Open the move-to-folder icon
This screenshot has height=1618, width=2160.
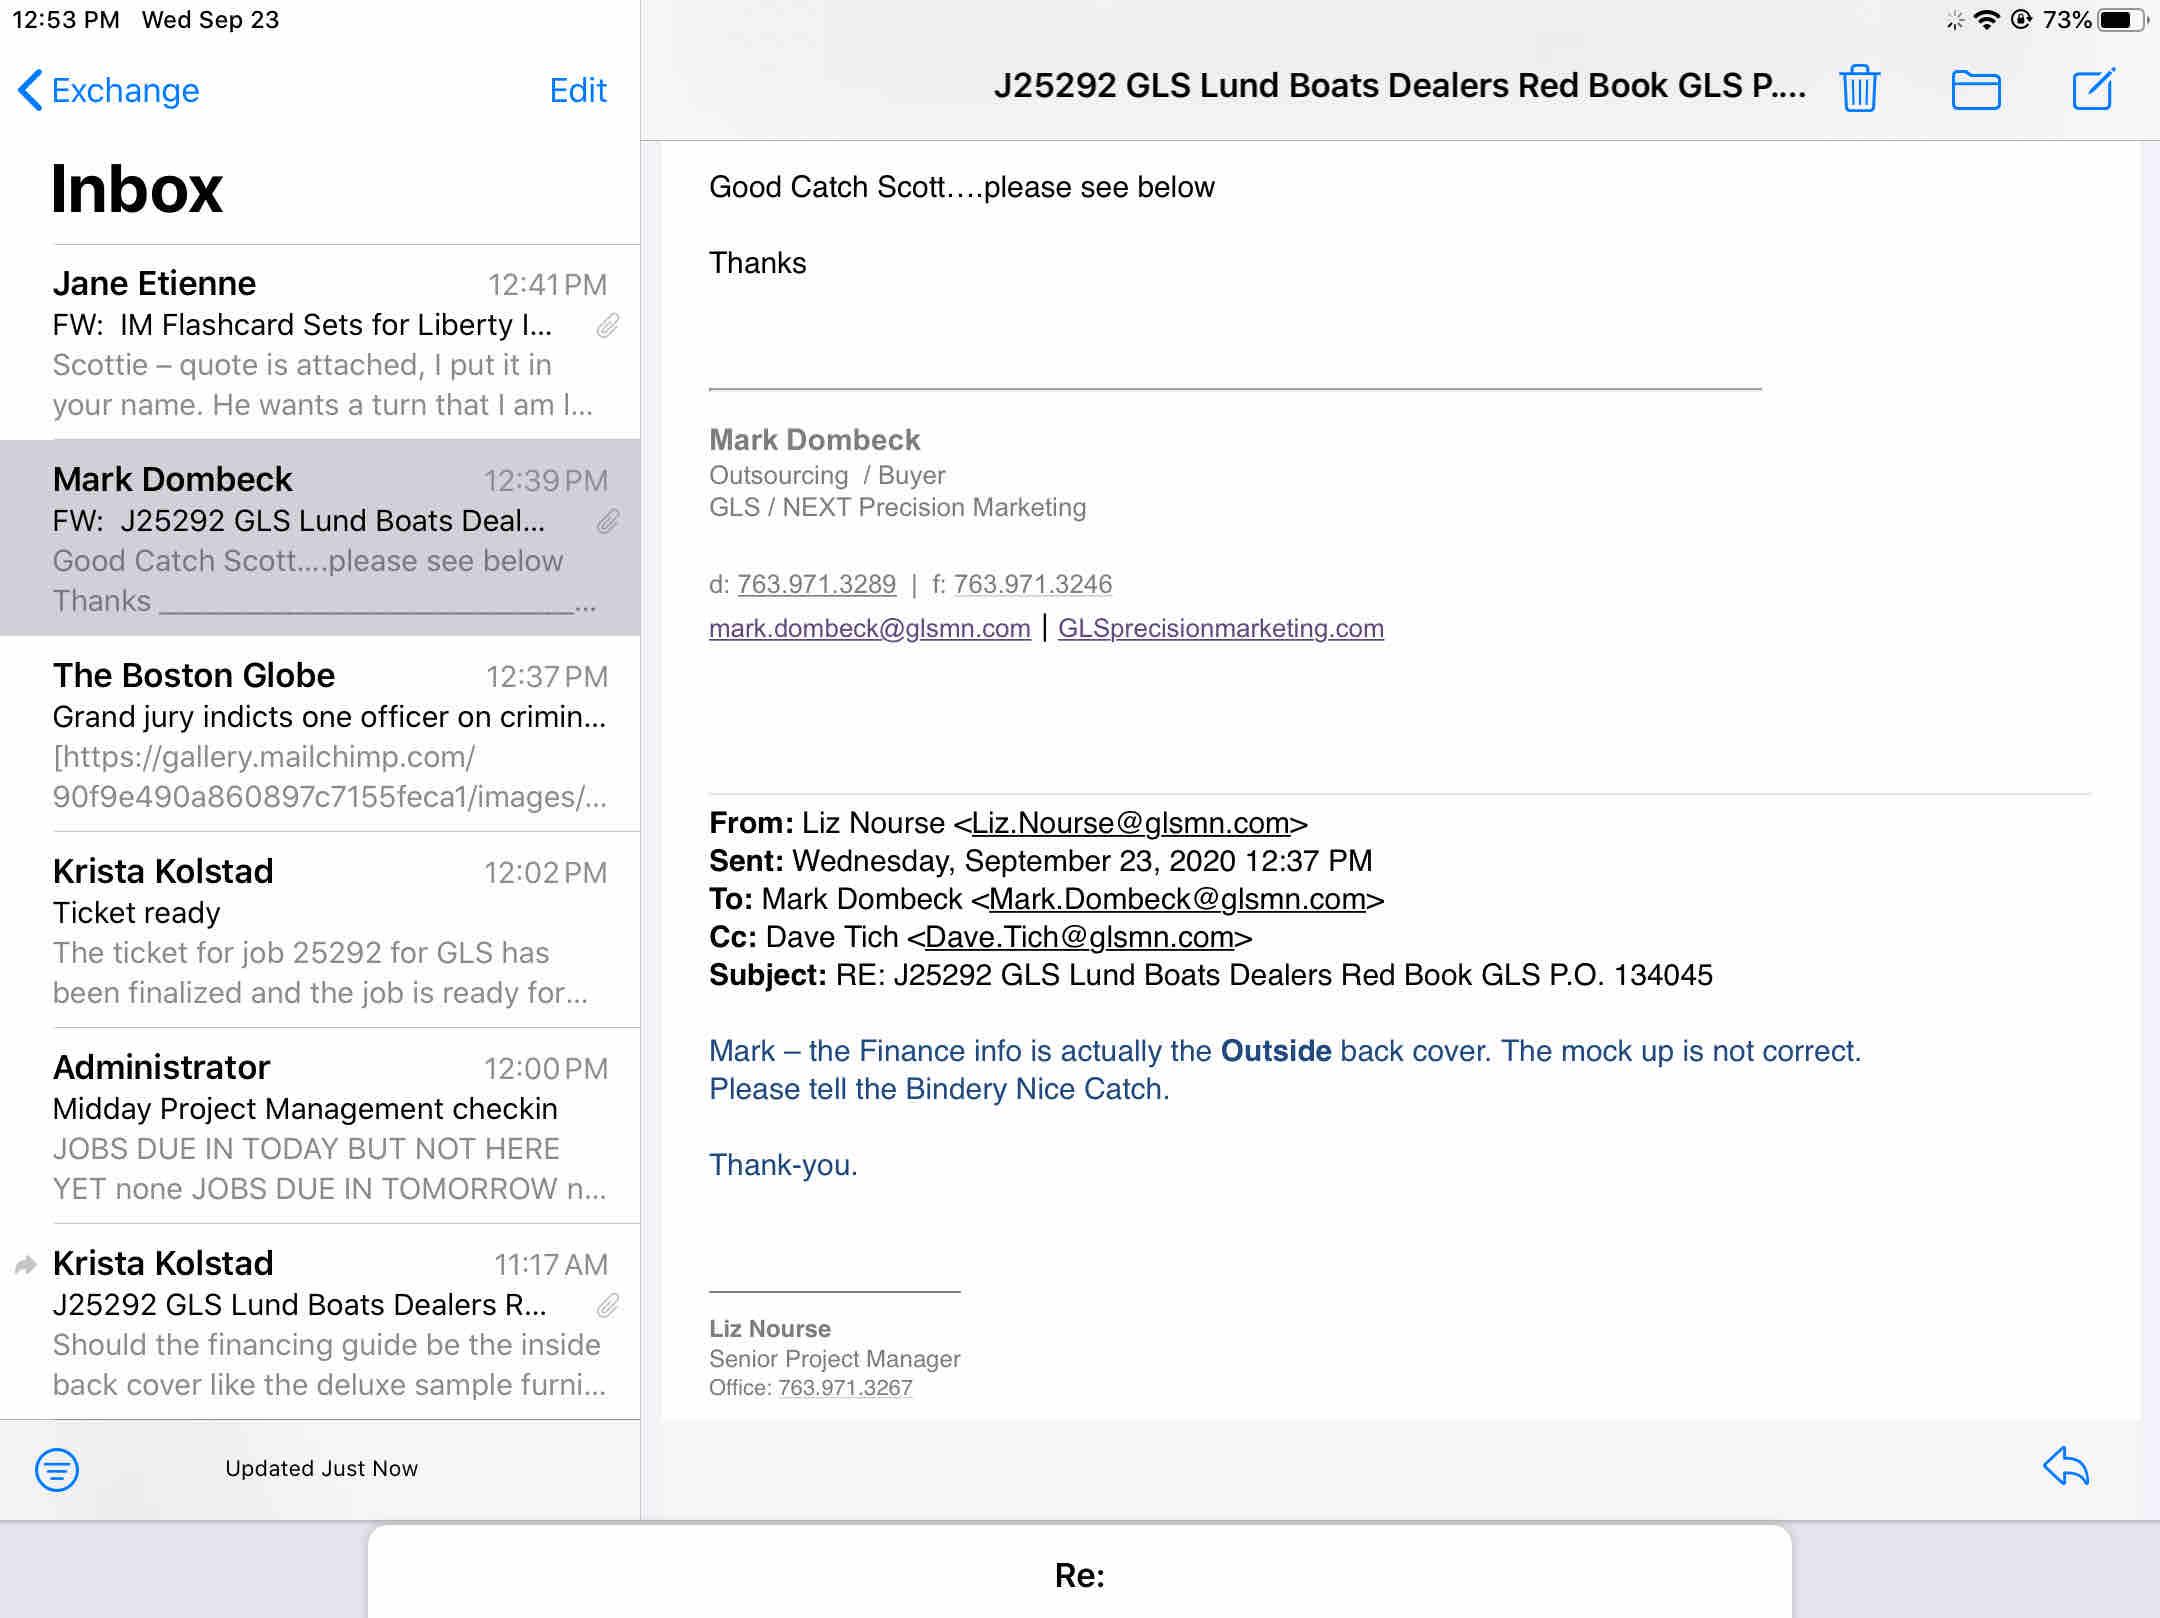1976,90
